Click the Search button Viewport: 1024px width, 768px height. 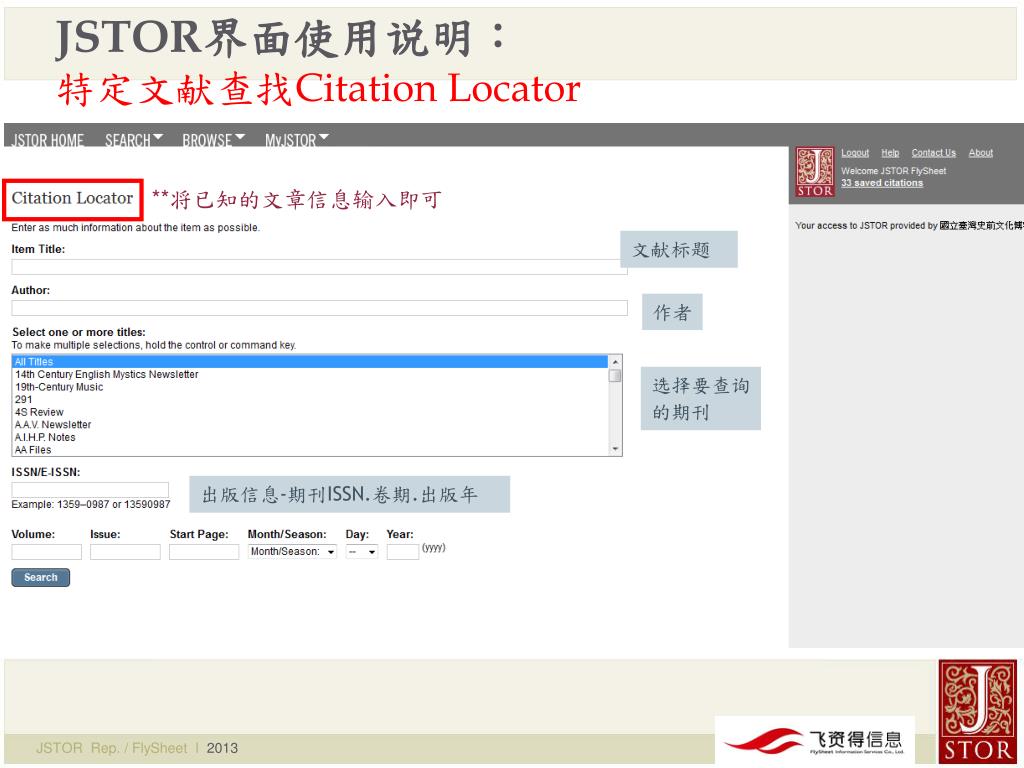[x=40, y=577]
